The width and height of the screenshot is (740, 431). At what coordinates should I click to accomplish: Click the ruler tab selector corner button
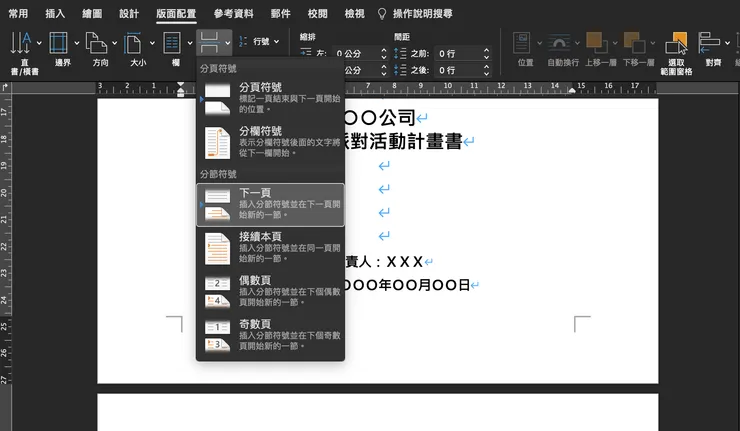pos(5,87)
